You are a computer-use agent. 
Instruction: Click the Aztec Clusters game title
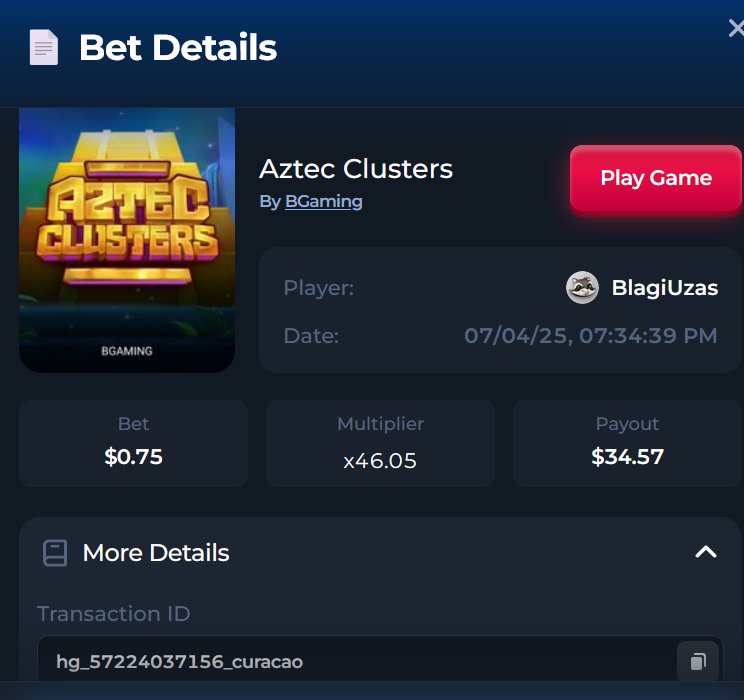point(356,169)
